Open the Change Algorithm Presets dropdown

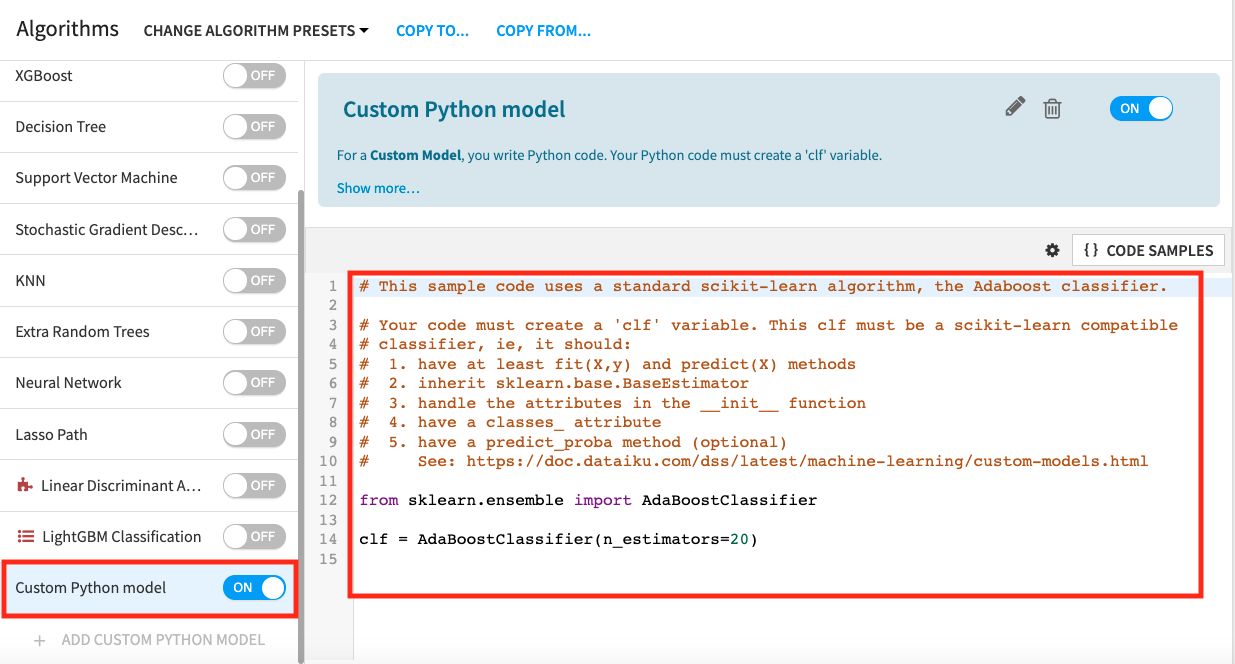[255, 30]
